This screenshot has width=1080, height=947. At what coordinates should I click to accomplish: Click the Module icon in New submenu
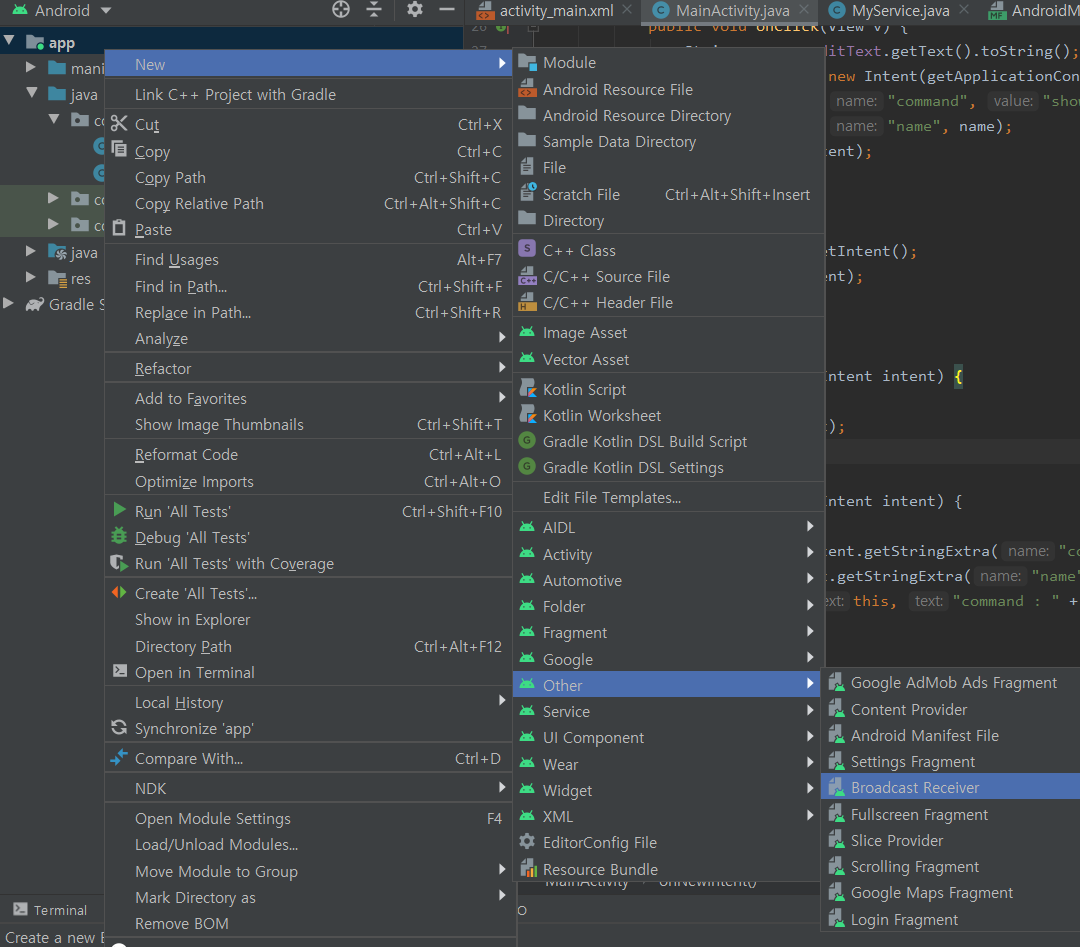click(x=528, y=62)
